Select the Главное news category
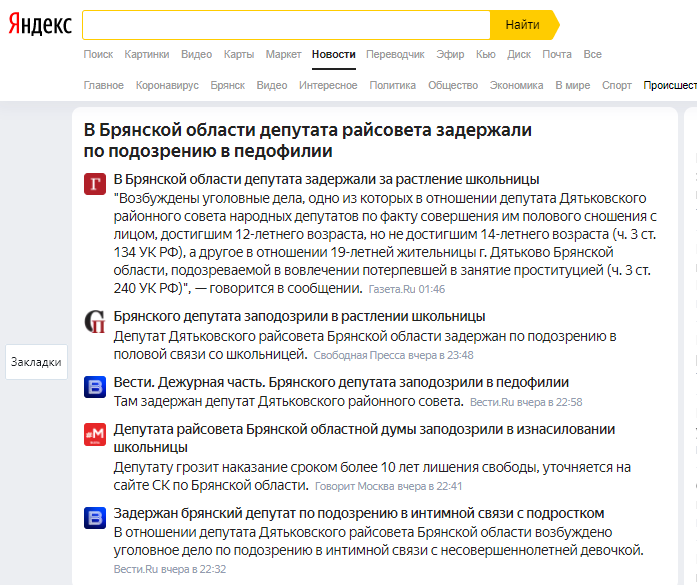Screen dimensions: 697x585 click(x=104, y=85)
